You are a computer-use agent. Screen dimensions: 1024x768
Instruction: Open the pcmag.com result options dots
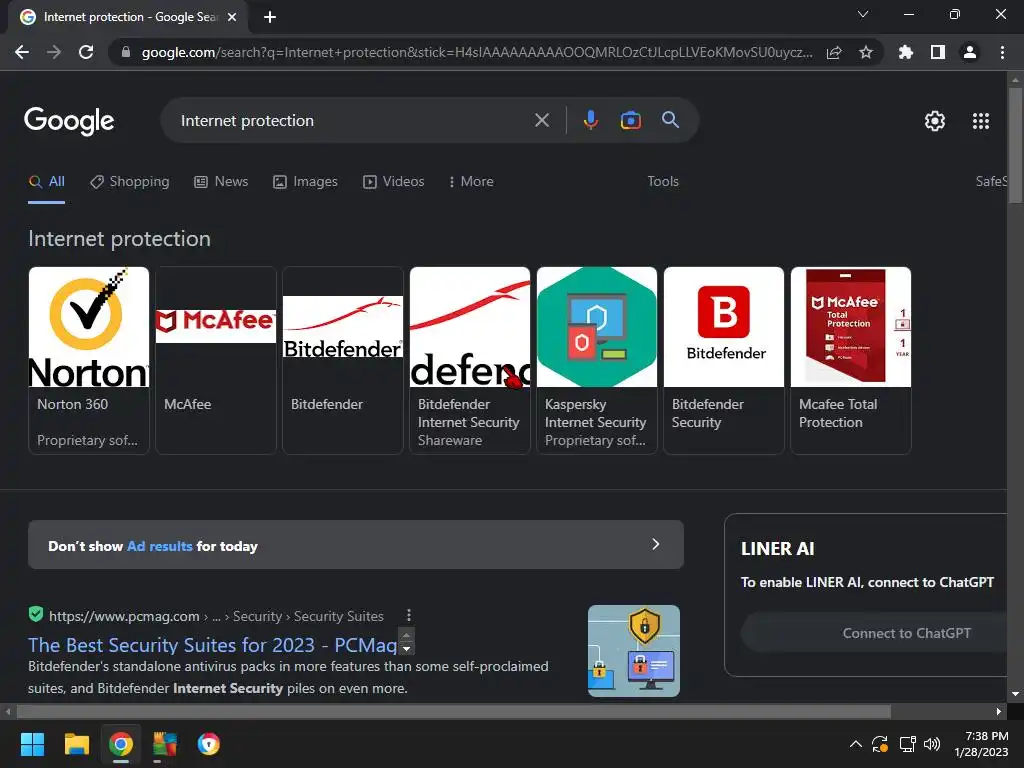(409, 615)
